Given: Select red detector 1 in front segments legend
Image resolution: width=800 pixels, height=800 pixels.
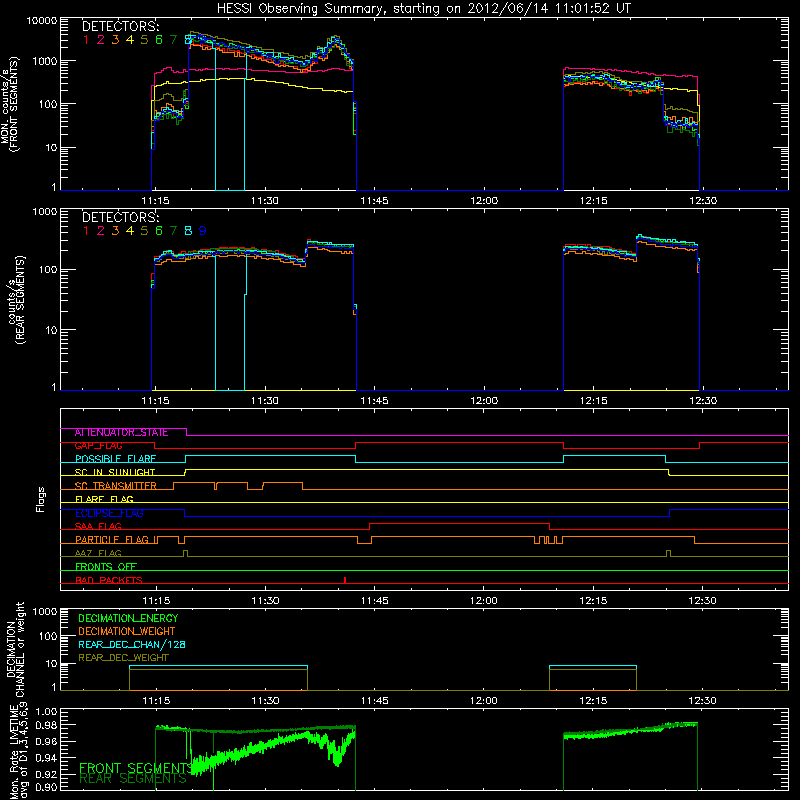Looking at the screenshot, I should pyautogui.click(x=86, y=40).
